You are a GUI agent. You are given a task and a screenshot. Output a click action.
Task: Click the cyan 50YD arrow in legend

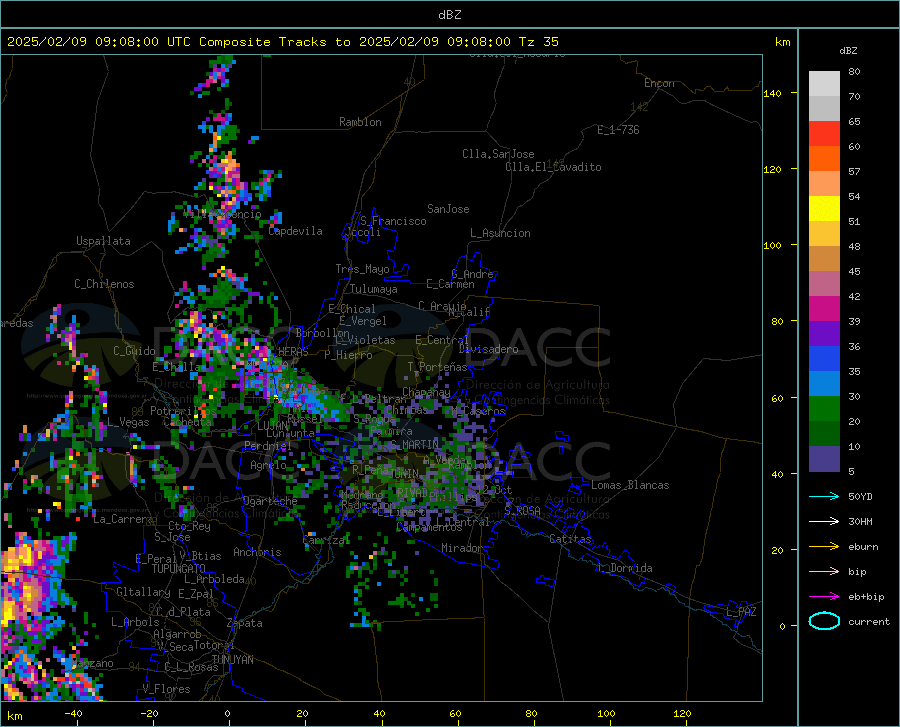pyautogui.click(x=824, y=496)
